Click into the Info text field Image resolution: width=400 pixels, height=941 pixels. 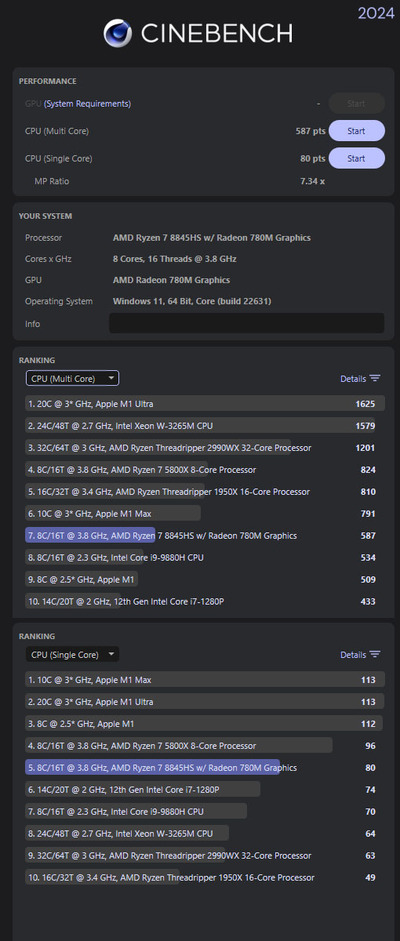coord(246,323)
